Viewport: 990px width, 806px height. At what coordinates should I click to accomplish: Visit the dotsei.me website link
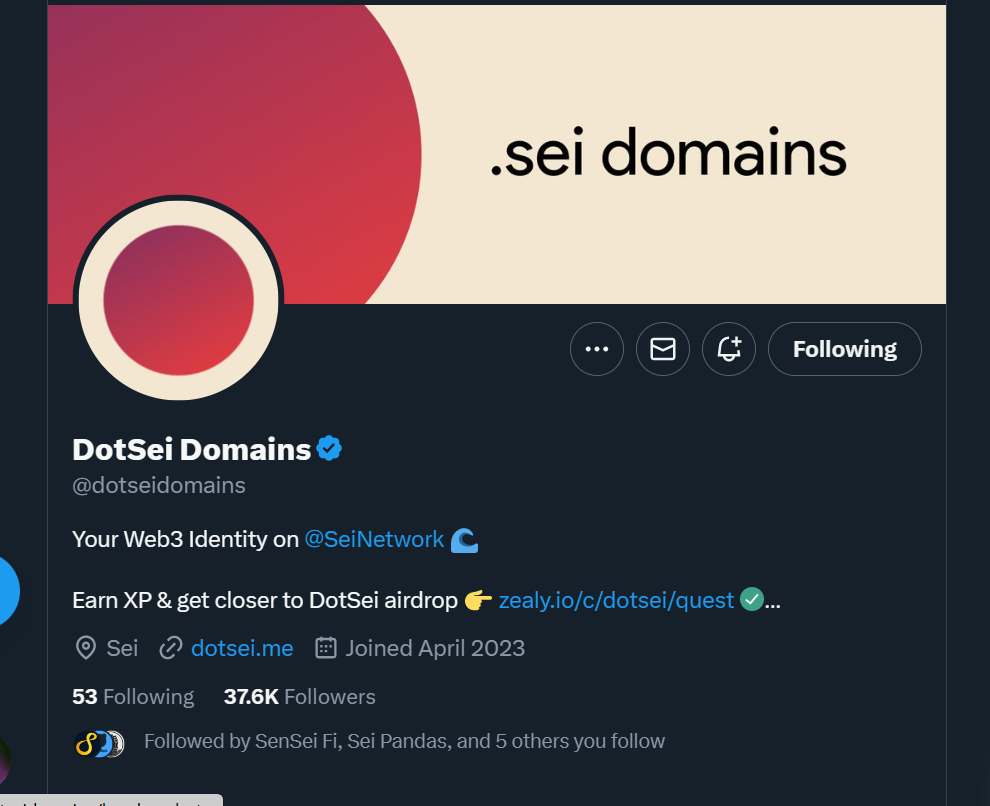click(242, 648)
